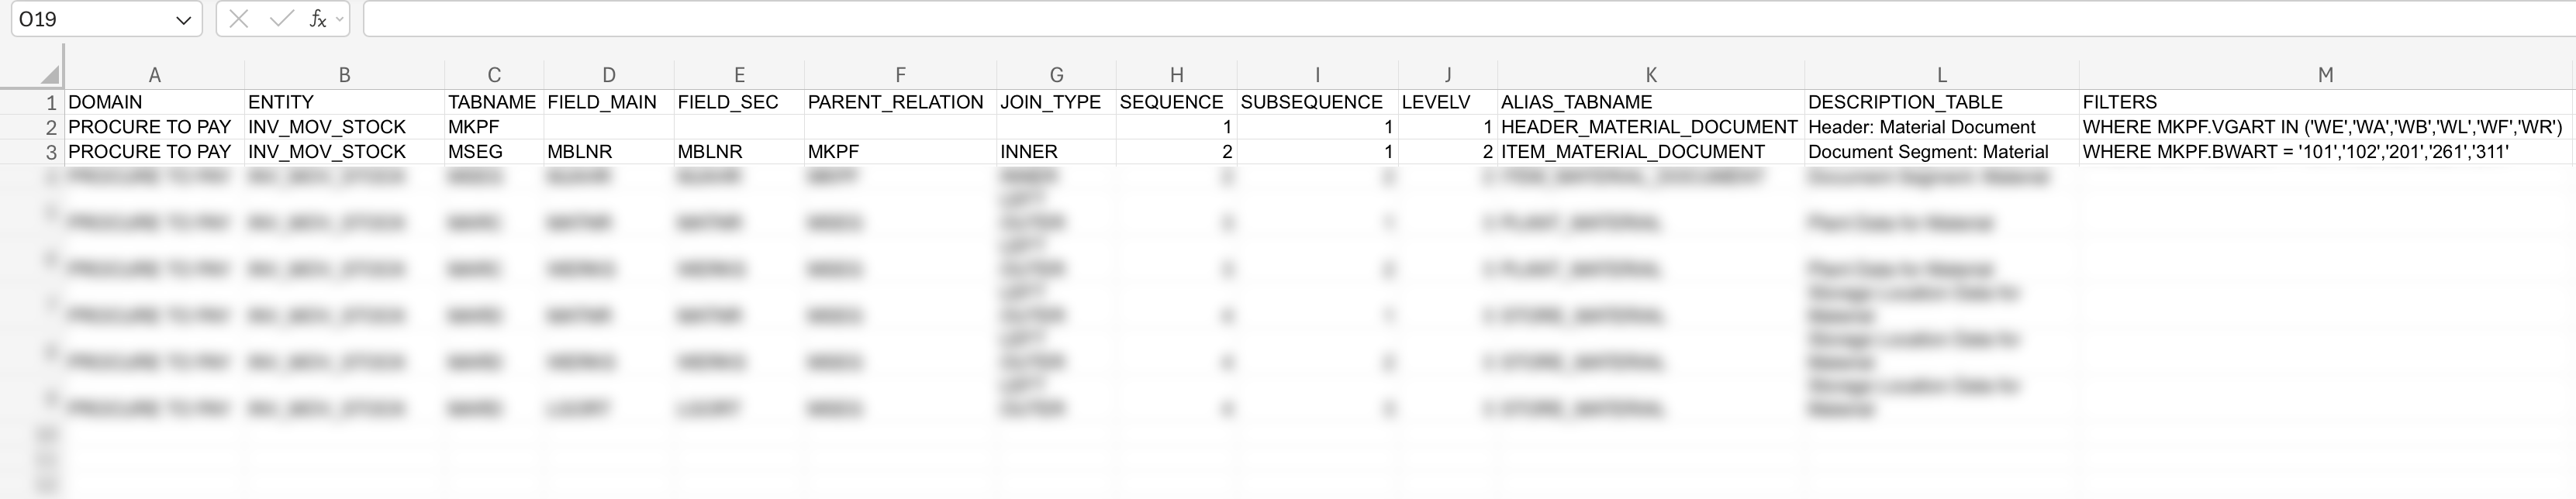Viewport: 2576px width, 499px height.
Task: Select the HEADER_MATERIAL_DOCUMENT alias cell
Action: 1650,127
